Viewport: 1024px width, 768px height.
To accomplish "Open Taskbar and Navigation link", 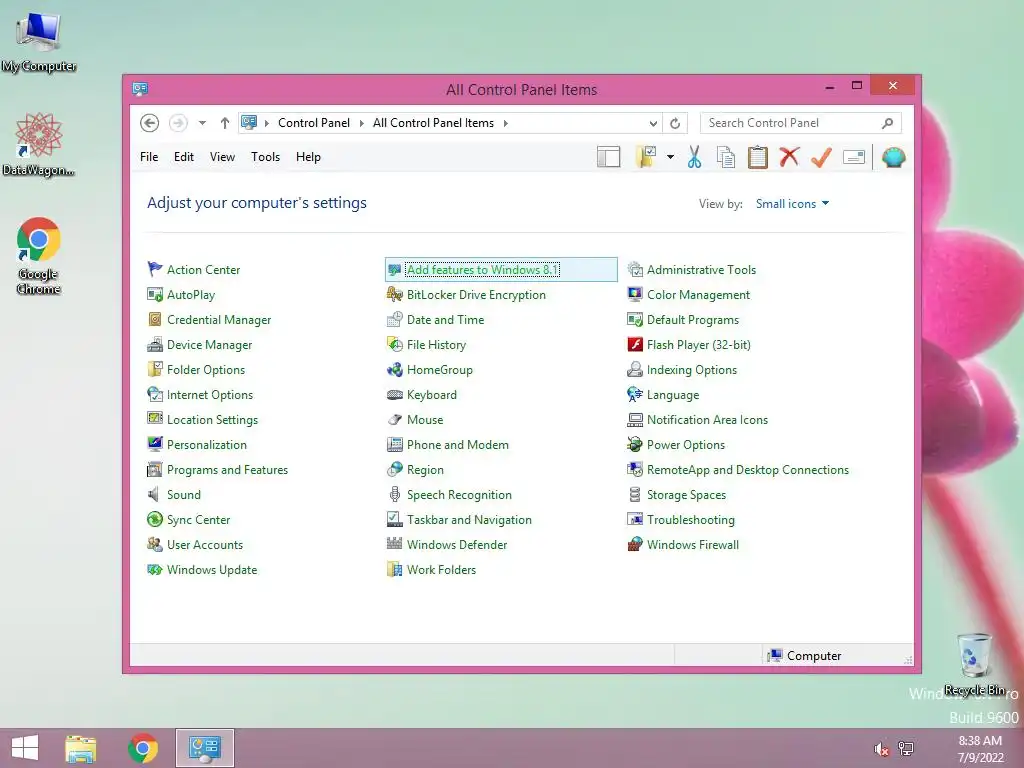I will coord(469,519).
